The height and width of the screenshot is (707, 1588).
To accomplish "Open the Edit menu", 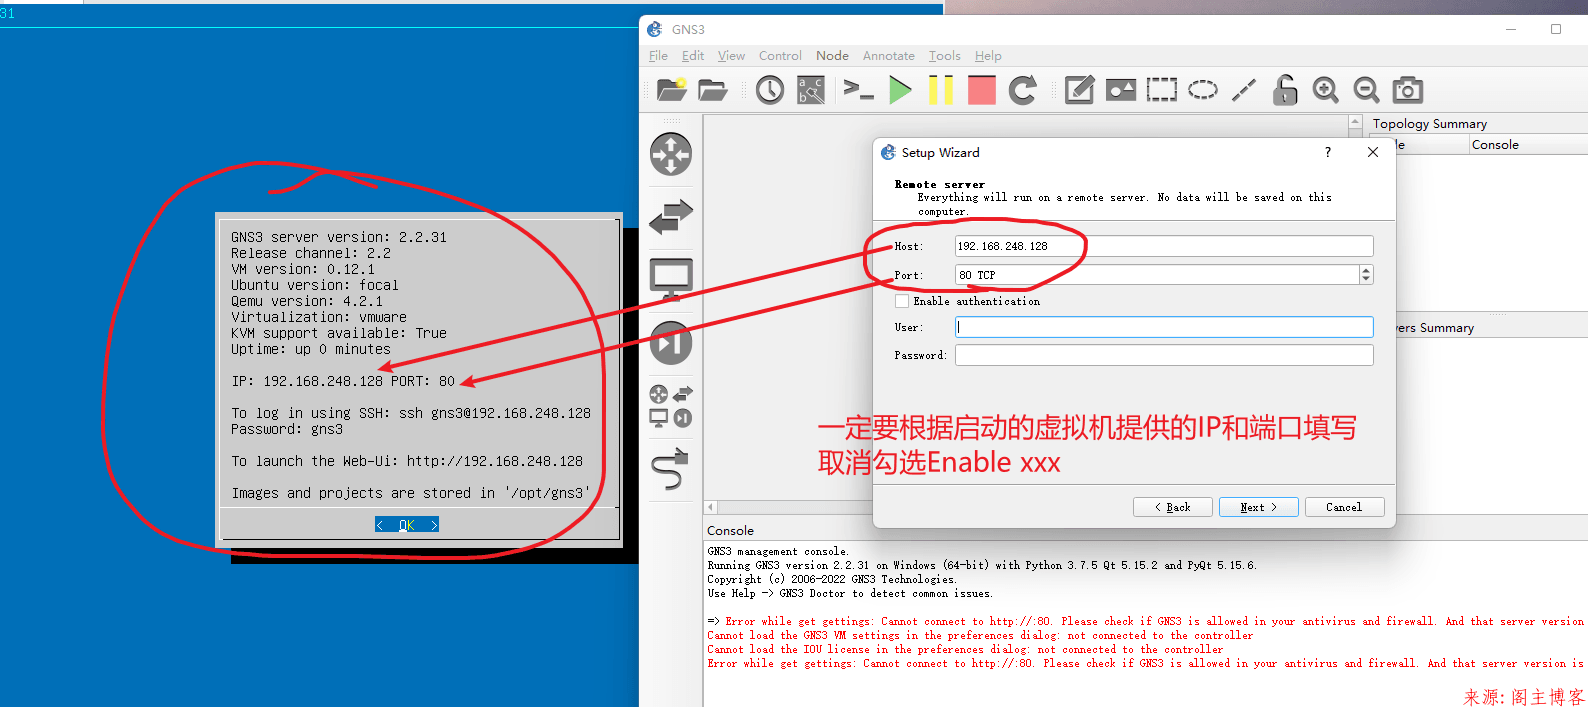I will click(x=693, y=56).
